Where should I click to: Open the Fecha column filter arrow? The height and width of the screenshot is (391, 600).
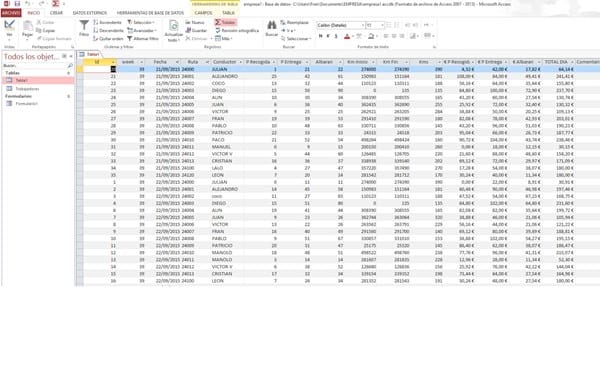tap(177, 62)
